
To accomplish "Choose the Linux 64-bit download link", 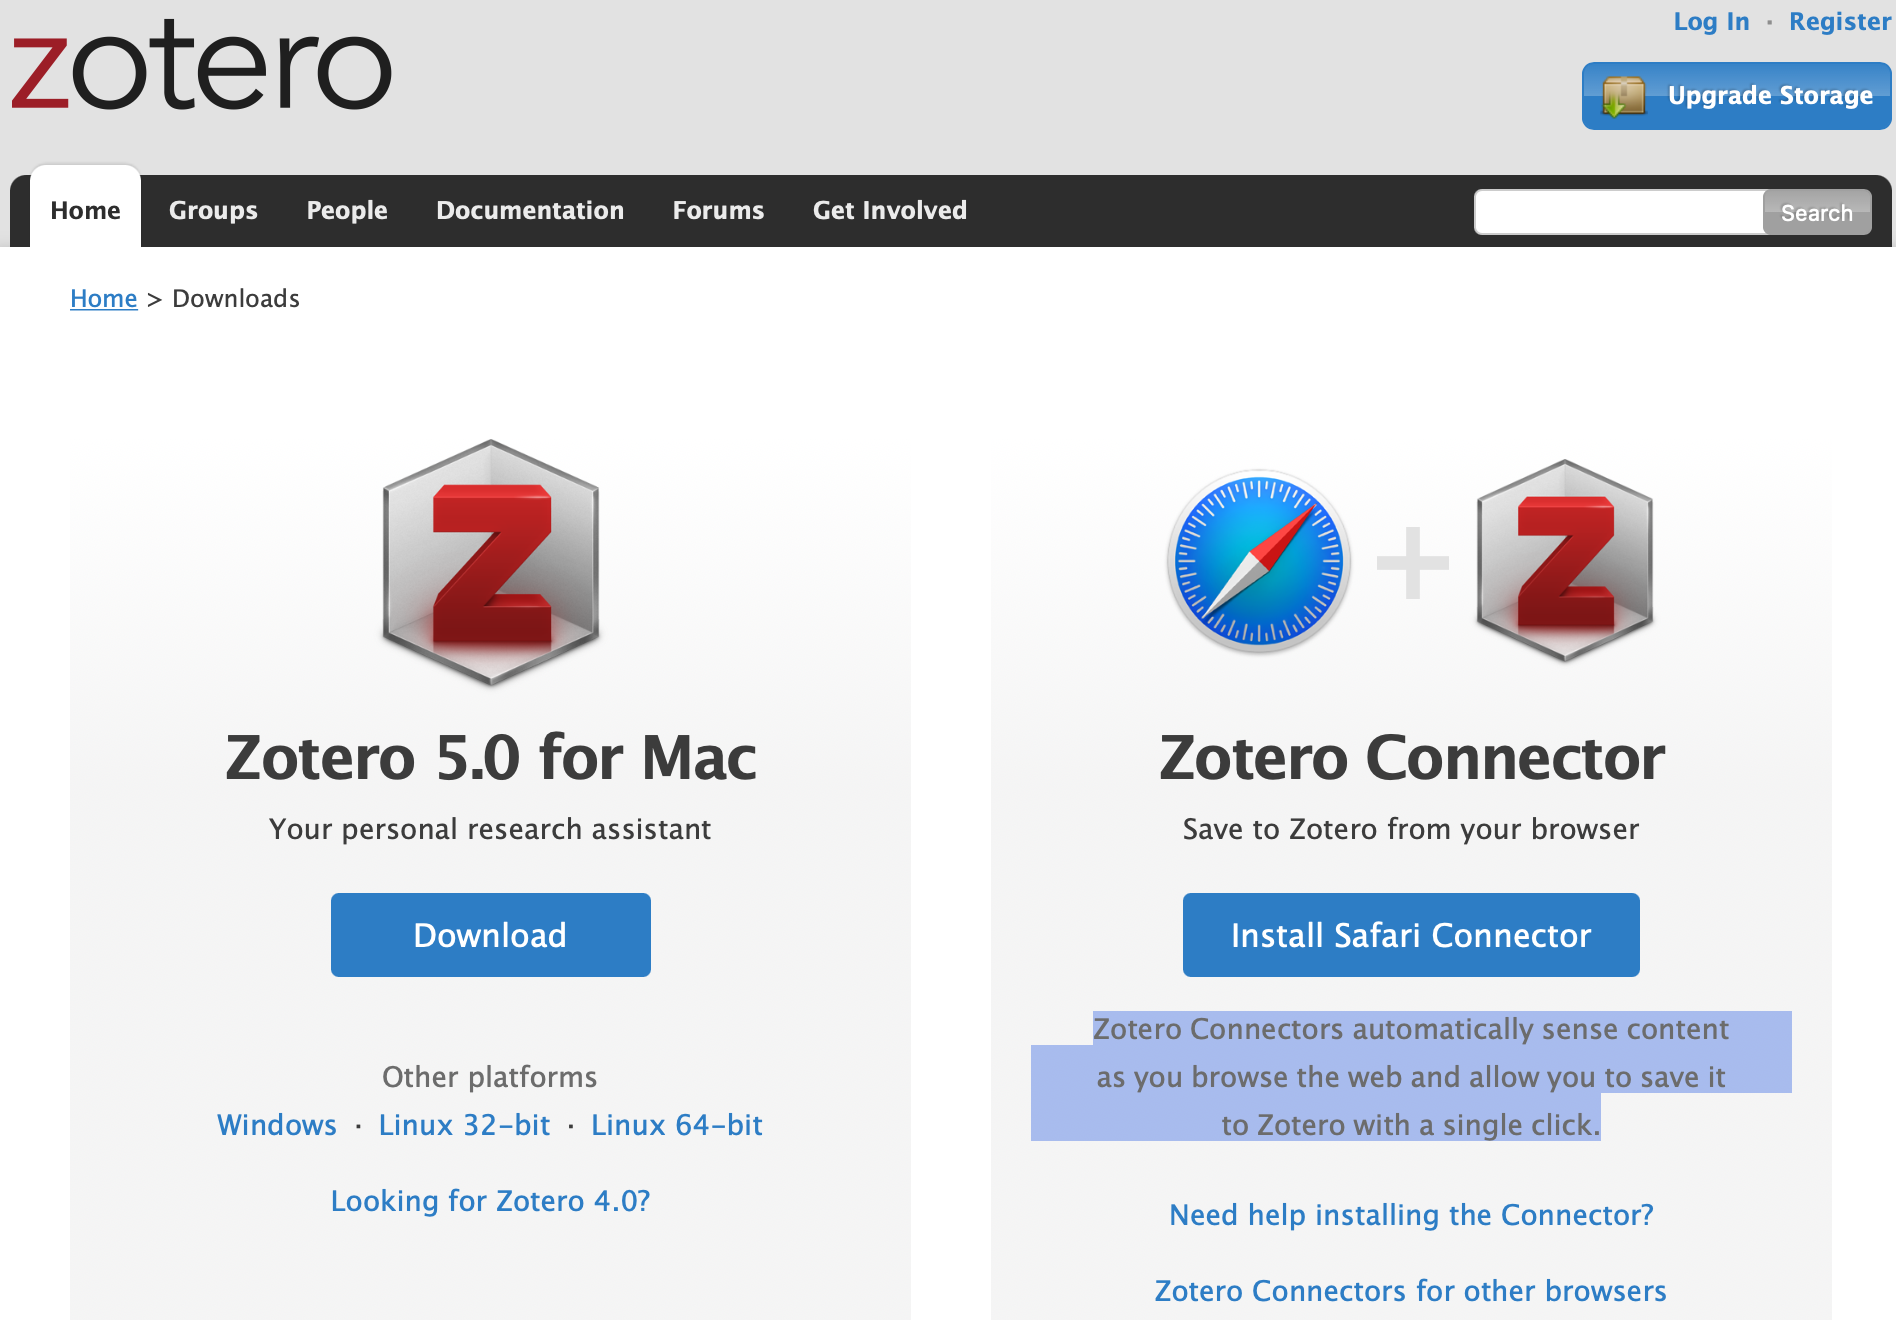I will click(677, 1125).
